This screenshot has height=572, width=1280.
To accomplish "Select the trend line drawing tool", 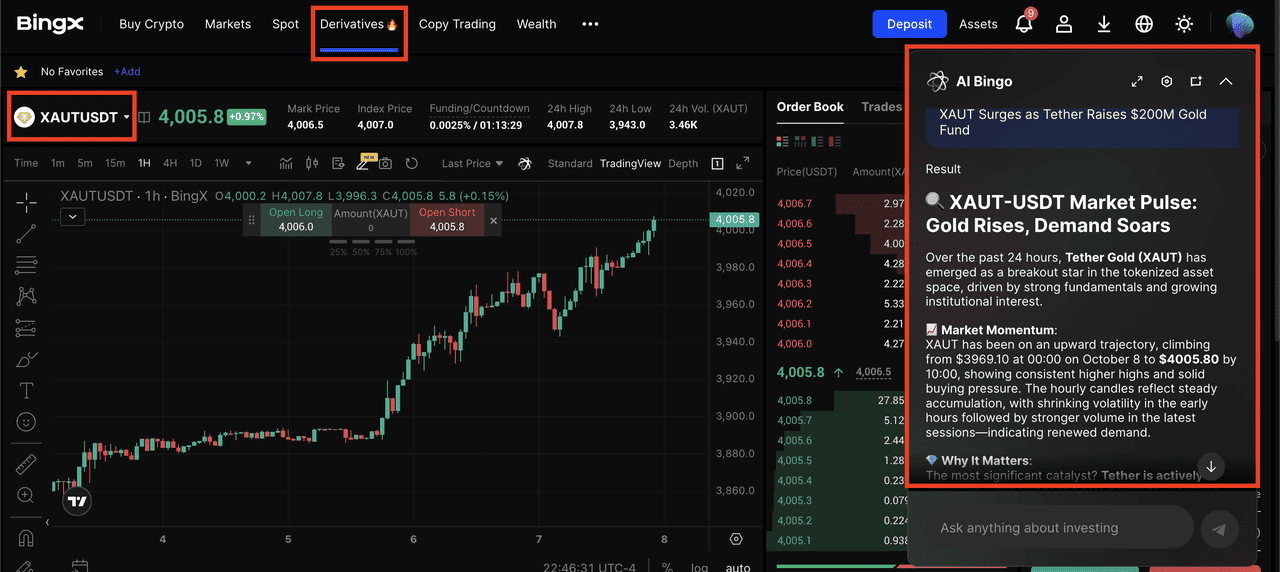I will click(26, 234).
